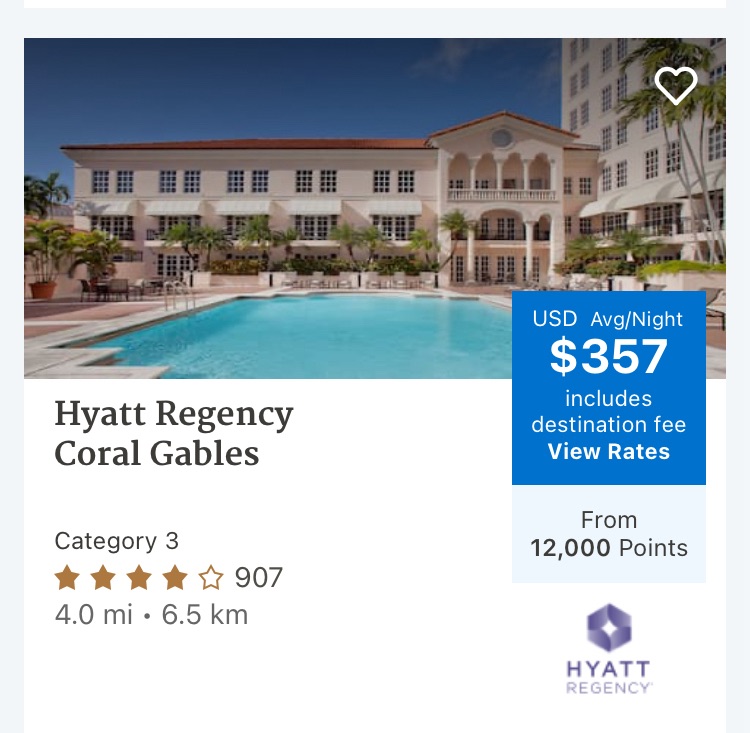The height and width of the screenshot is (733, 750).
Task: Select the From 12,000 Points option
Action: coord(609,534)
